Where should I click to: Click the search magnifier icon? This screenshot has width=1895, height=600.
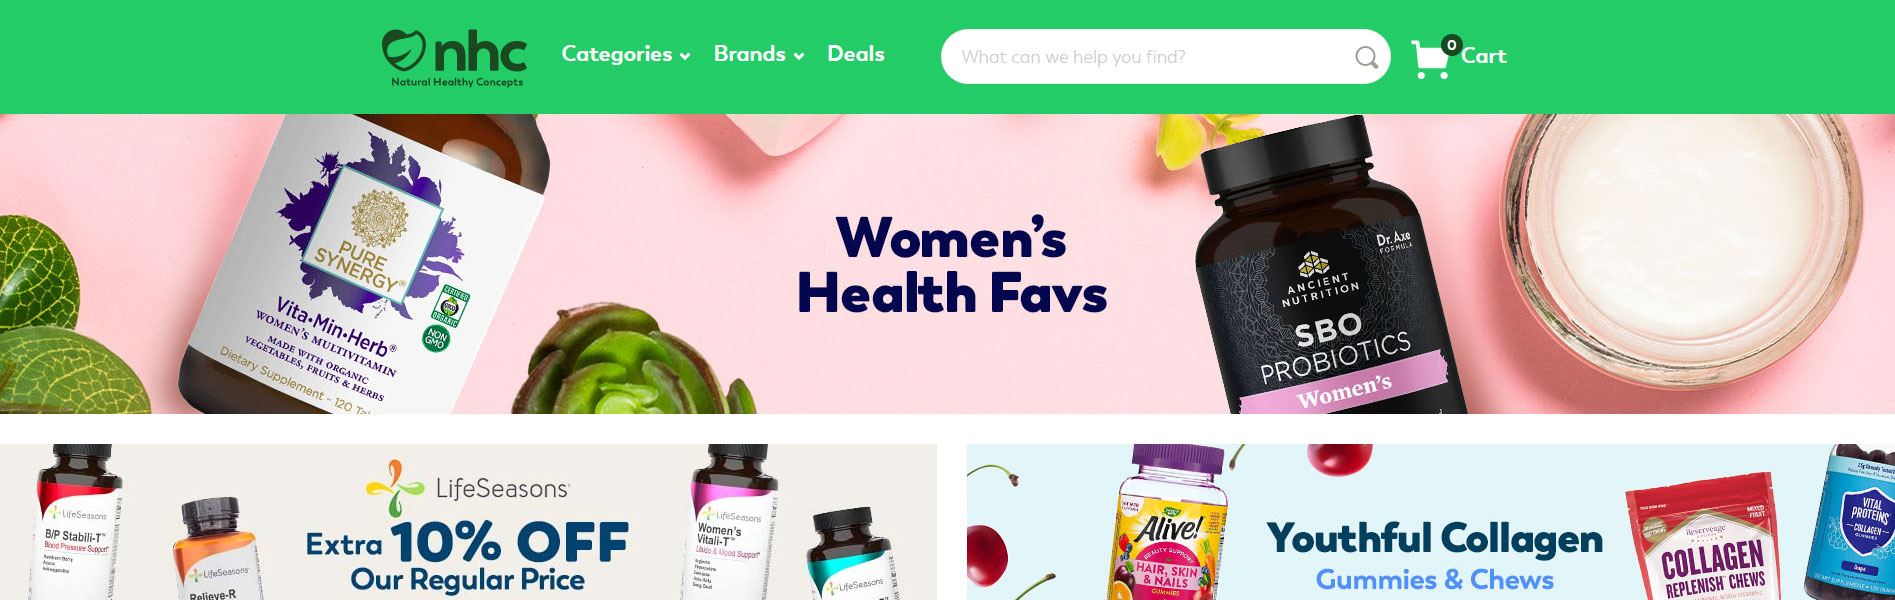pyautogui.click(x=1366, y=57)
